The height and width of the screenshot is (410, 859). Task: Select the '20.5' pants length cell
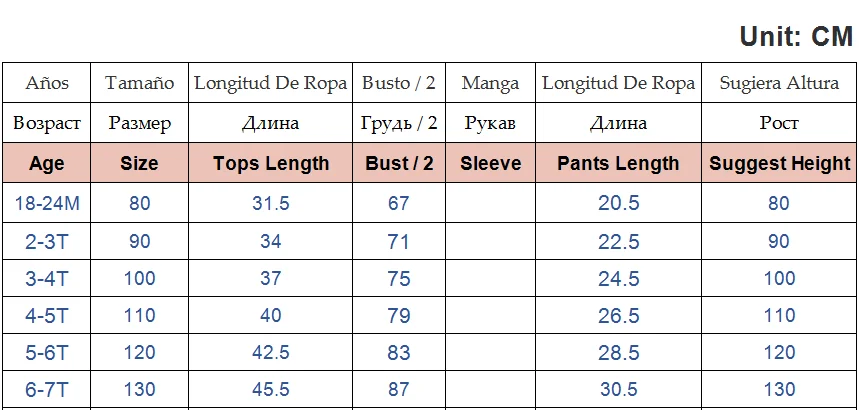point(618,203)
